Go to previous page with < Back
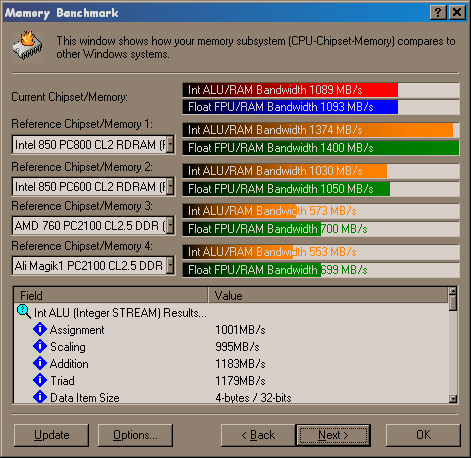 258,435
